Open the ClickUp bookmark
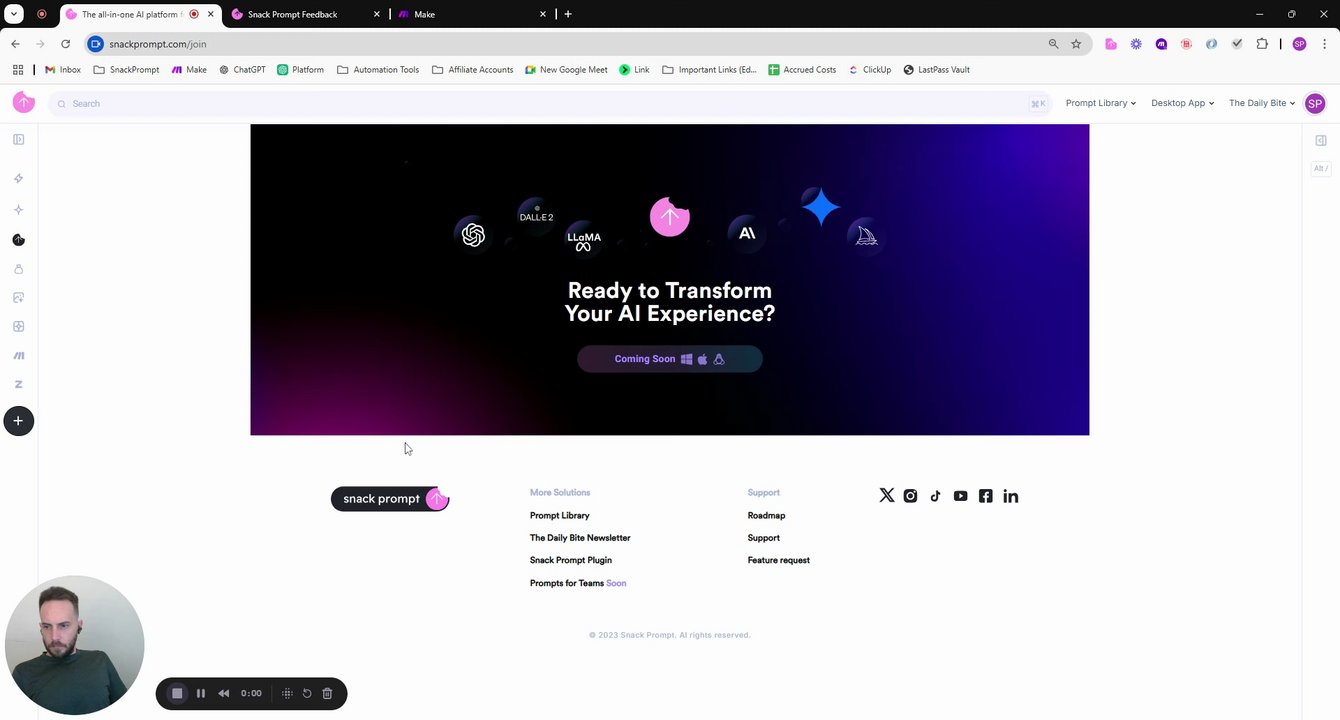Image resolution: width=1340 pixels, height=720 pixels. pyautogui.click(x=869, y=70)
